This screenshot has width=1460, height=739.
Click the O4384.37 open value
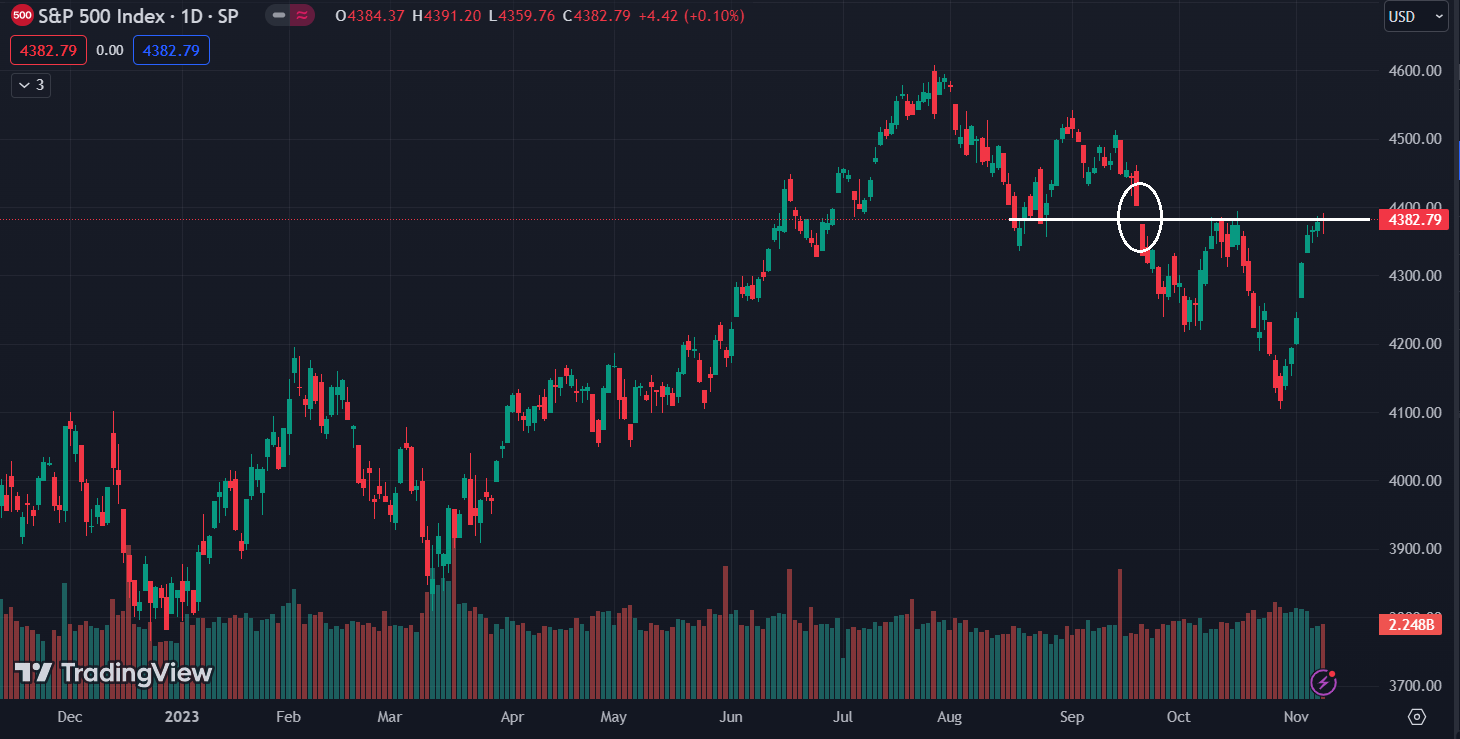pyautogui.click(x=371, y=16)
